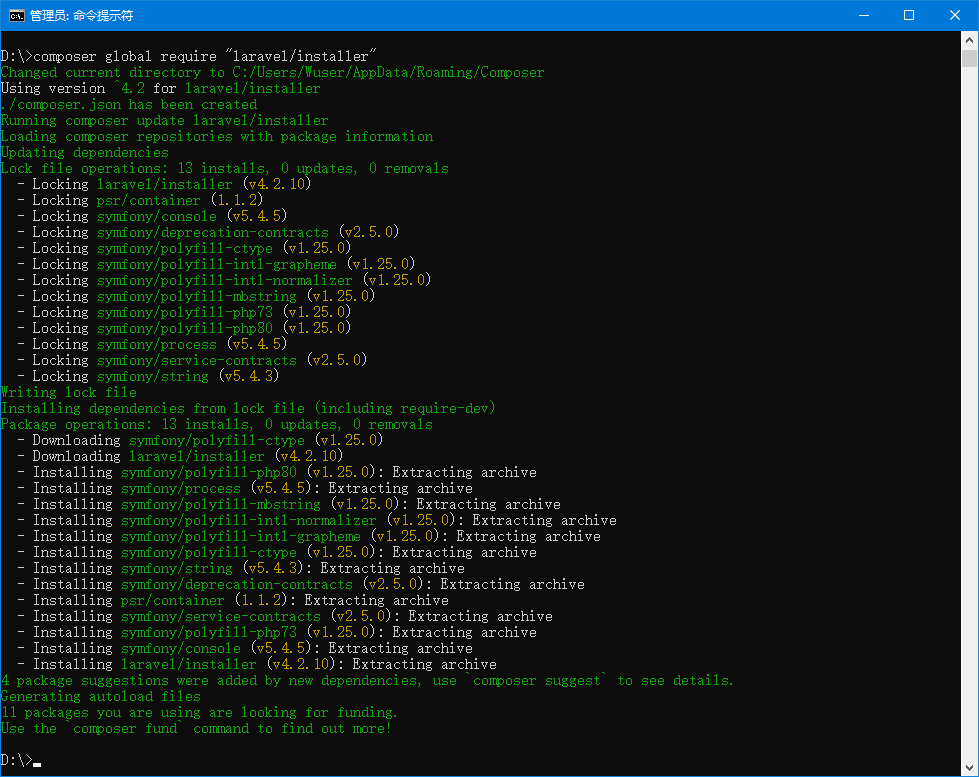Image resolution: width=979 pixels, height=777 pixels.
Task: Click 'Installing symfony/polyfill-ctype' line
Action: [277, 552]
